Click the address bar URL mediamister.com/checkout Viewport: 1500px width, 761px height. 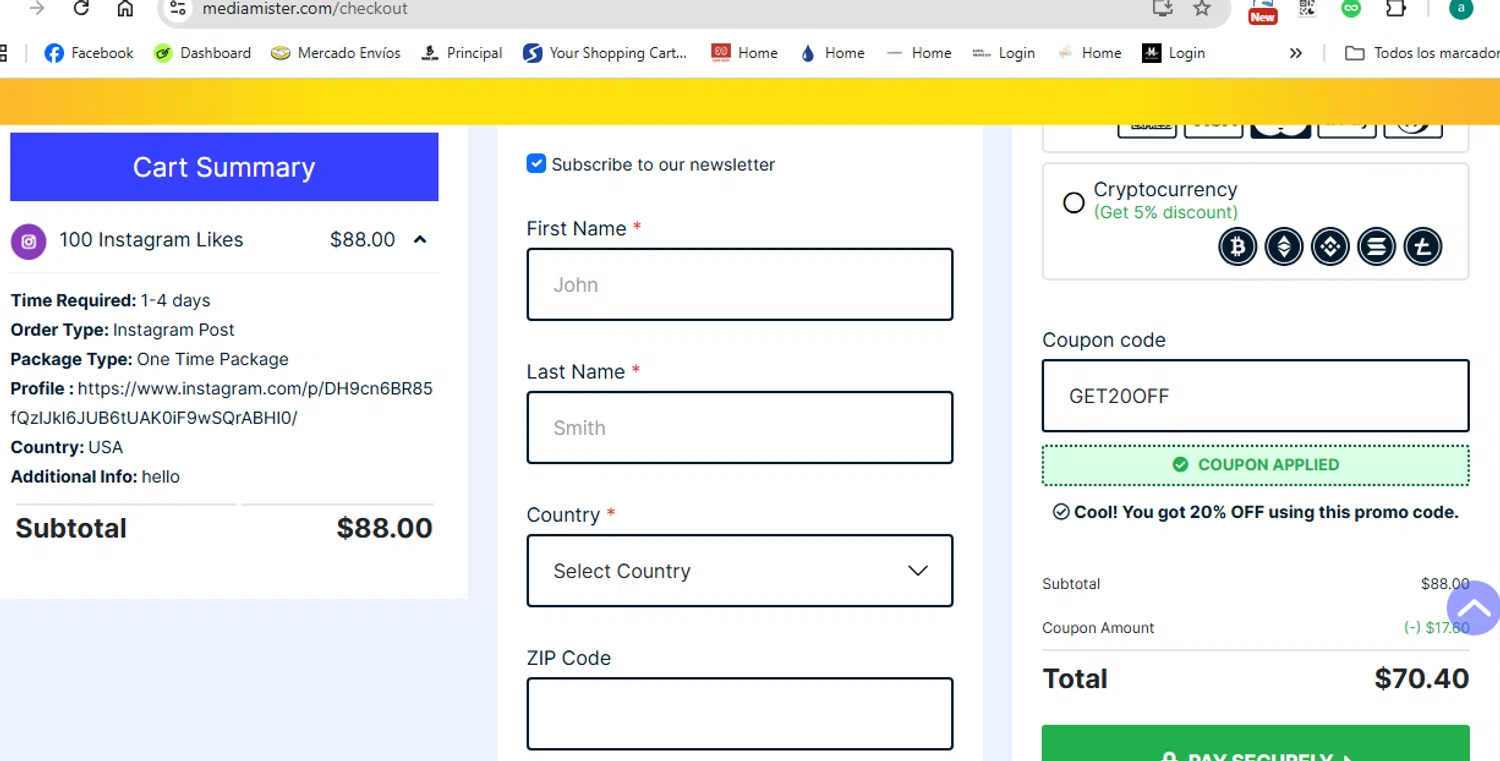305,8
